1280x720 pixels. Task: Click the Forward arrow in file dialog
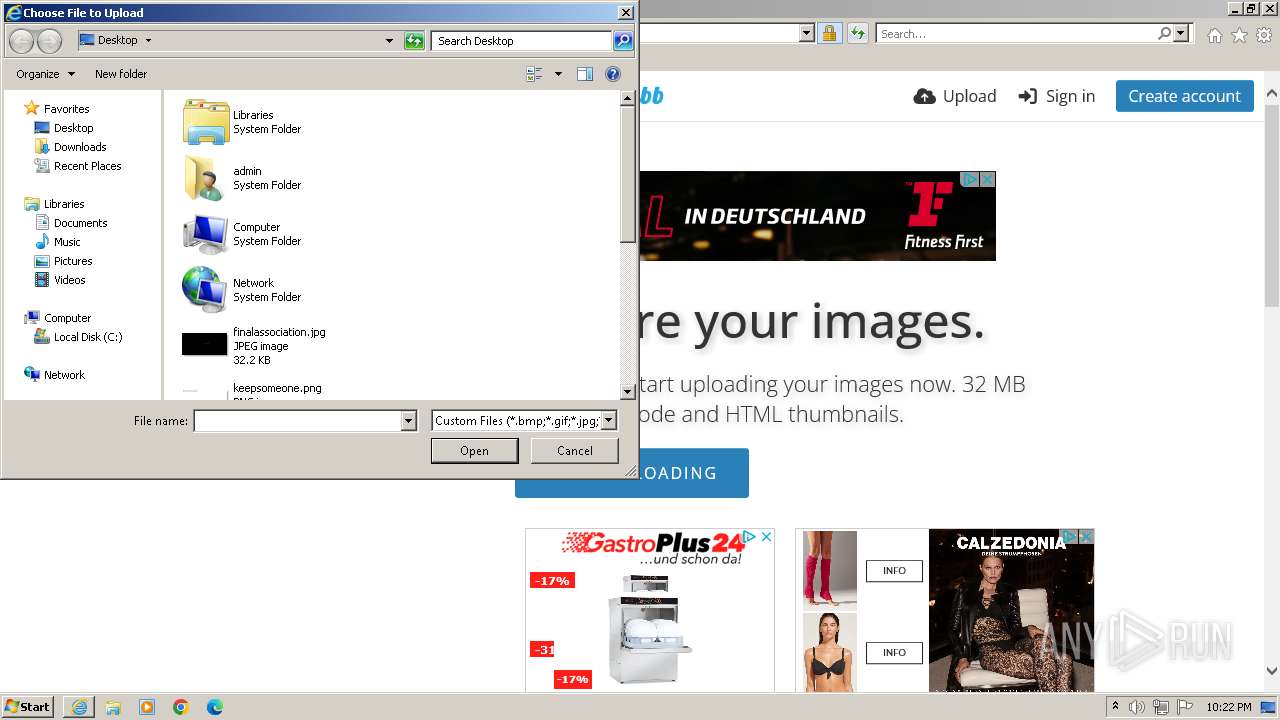click(x=50, y=41)
